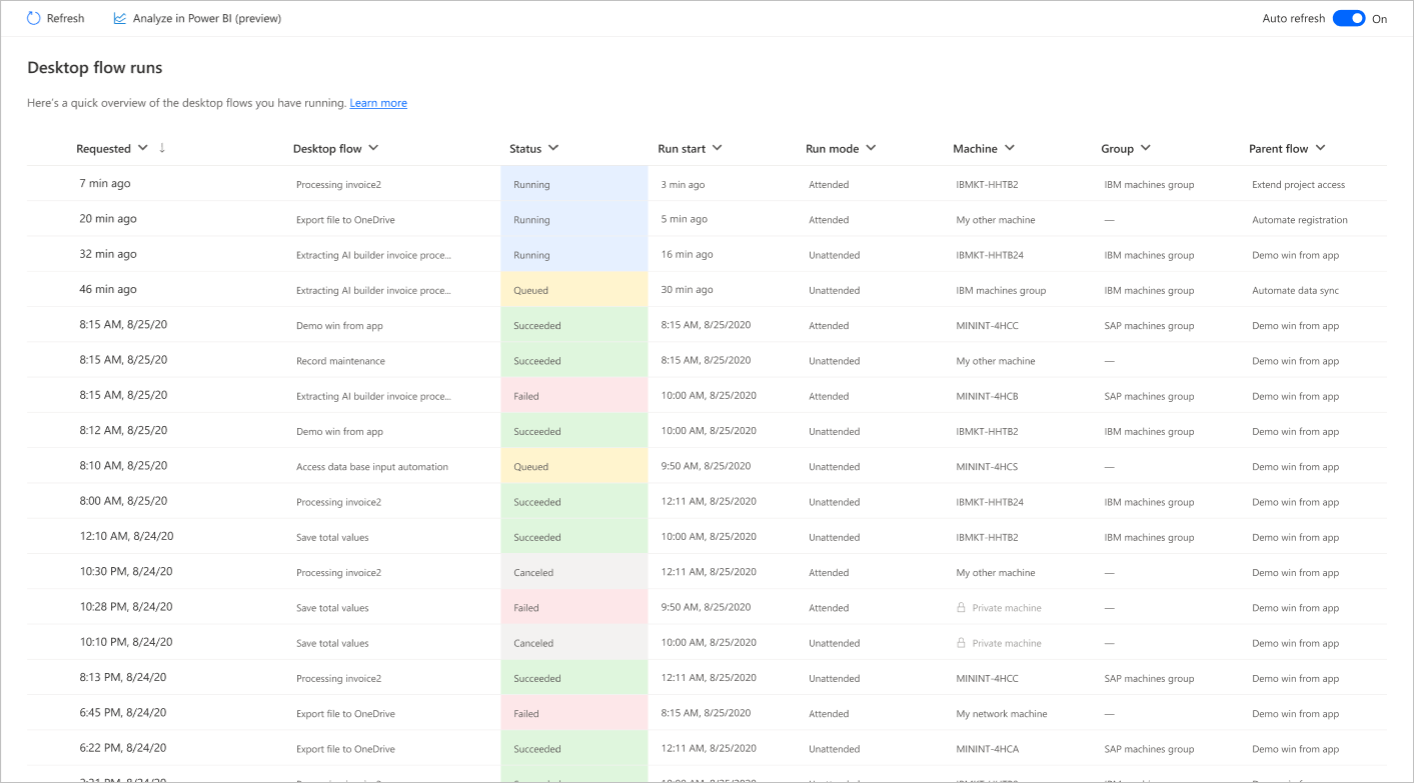Click Analyze in Power BI (preview) label
The image size is (1414, 783).
pos(207,18)
